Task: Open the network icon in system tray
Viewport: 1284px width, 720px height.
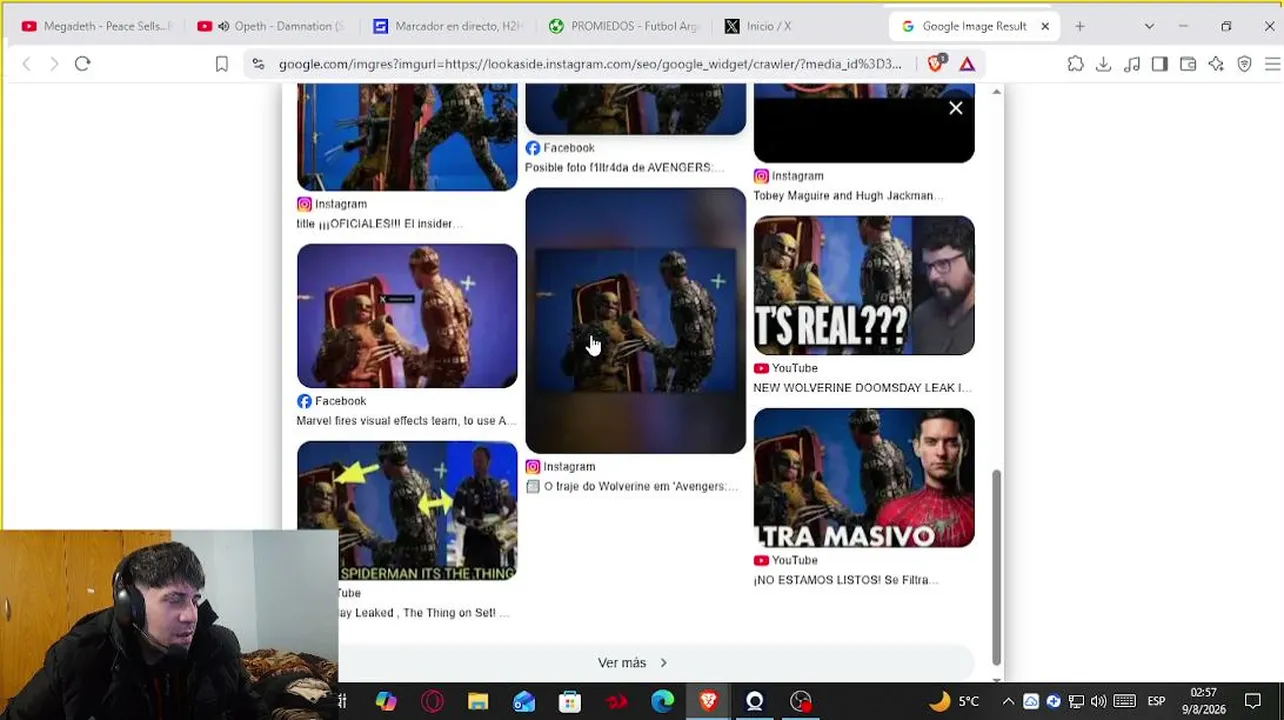Action: 1076,702
